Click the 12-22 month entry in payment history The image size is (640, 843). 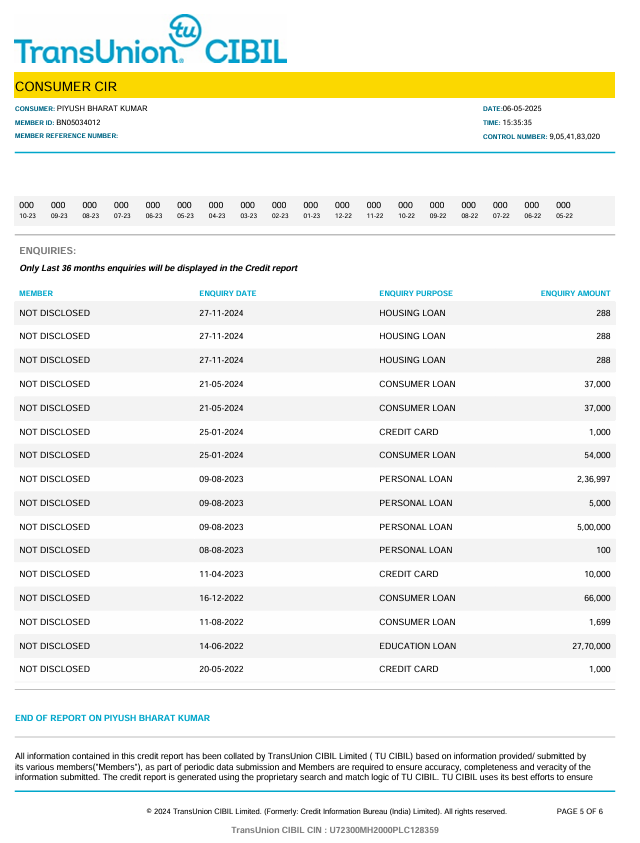tap(343, 210)
